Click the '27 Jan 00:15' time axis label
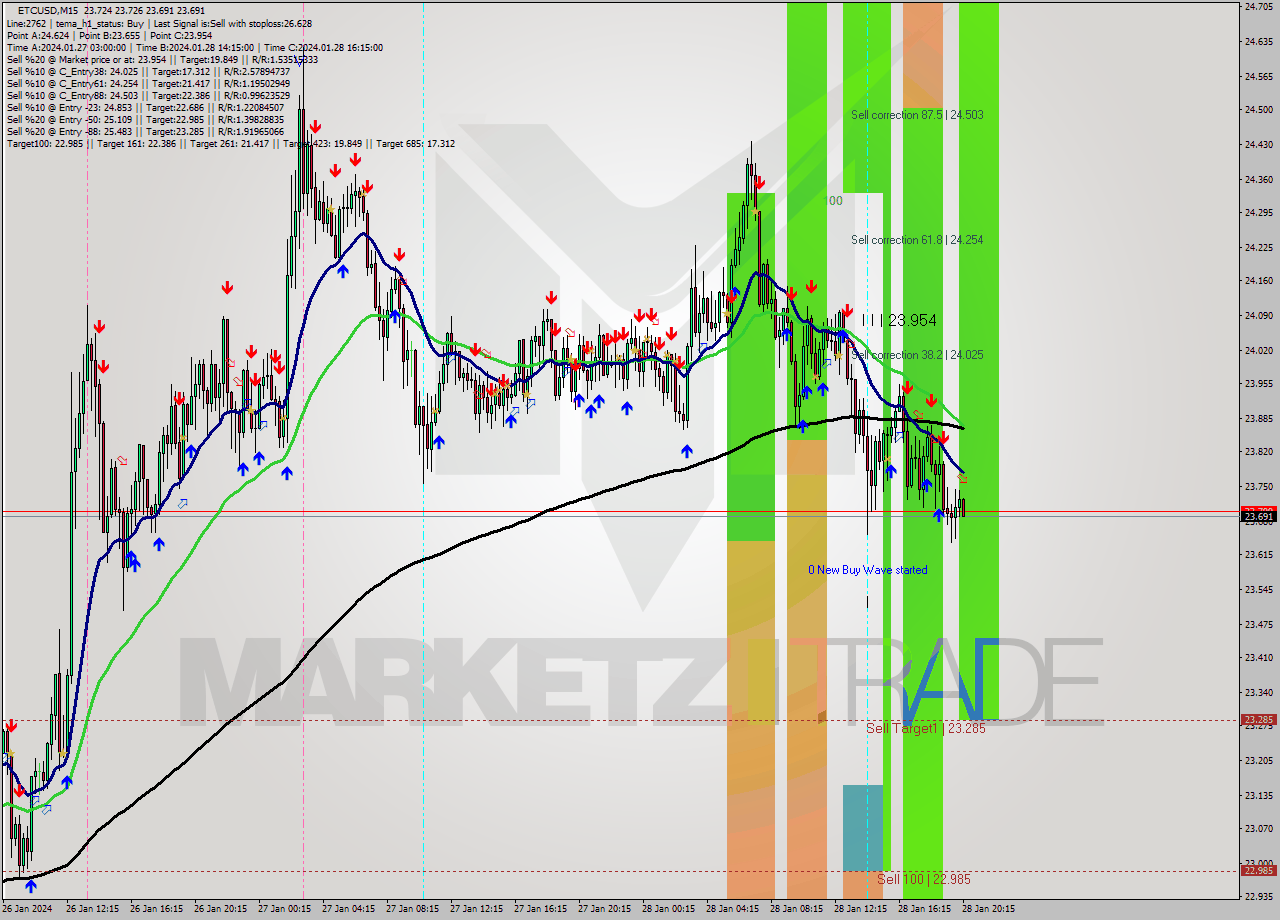Viewport: 1280px width, 920px height. (284, 909)
